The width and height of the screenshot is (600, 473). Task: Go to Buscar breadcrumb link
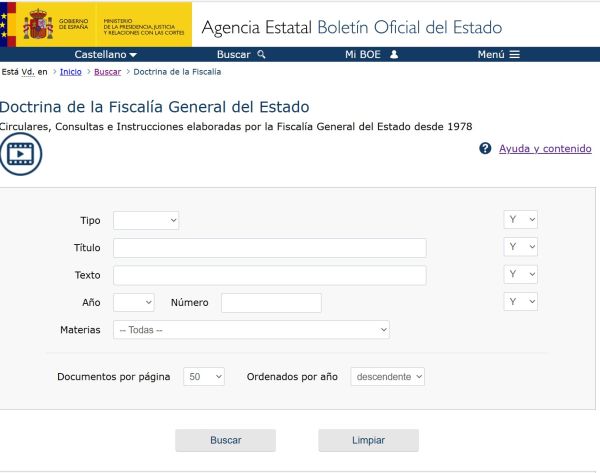[x=108, y=72]
